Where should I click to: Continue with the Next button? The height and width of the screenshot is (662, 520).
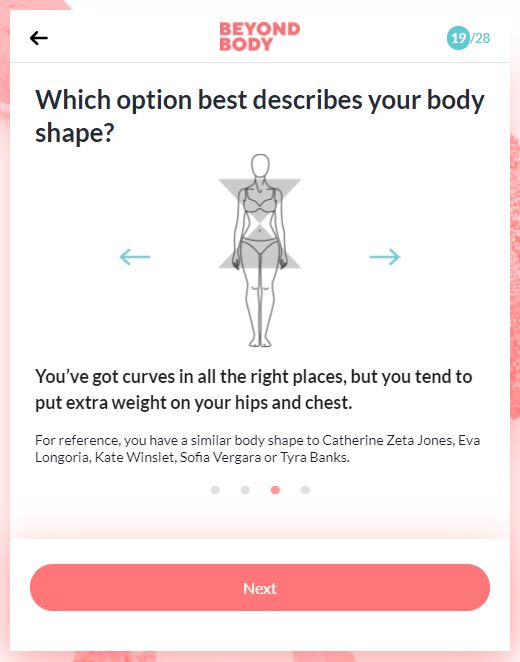tap(260, 588)
